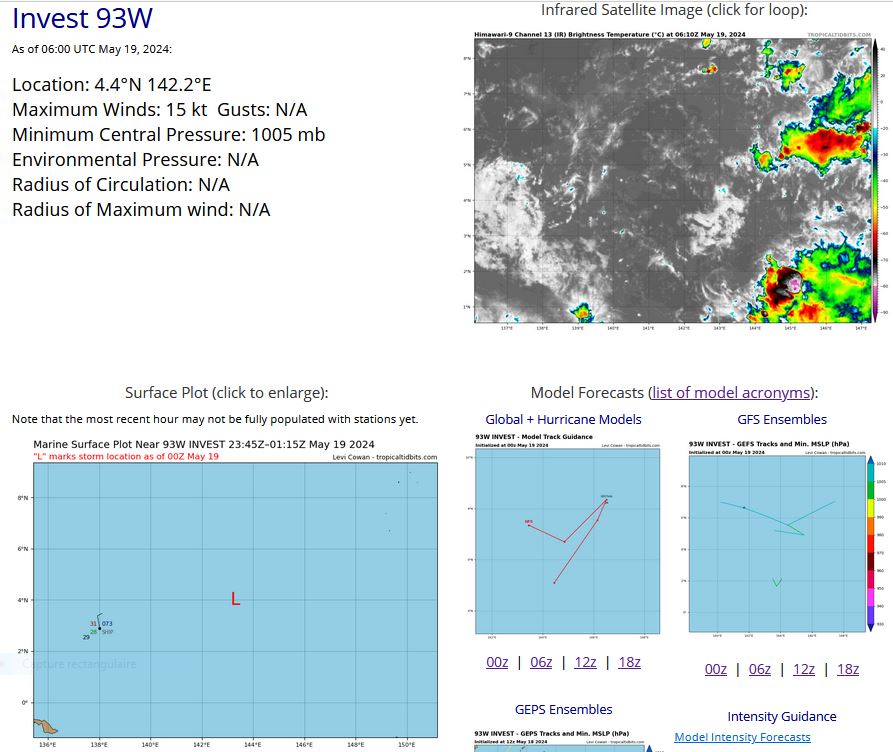
Task: Click Radius of Maximum wind: N/A text
Action: [x=141, y=210]
